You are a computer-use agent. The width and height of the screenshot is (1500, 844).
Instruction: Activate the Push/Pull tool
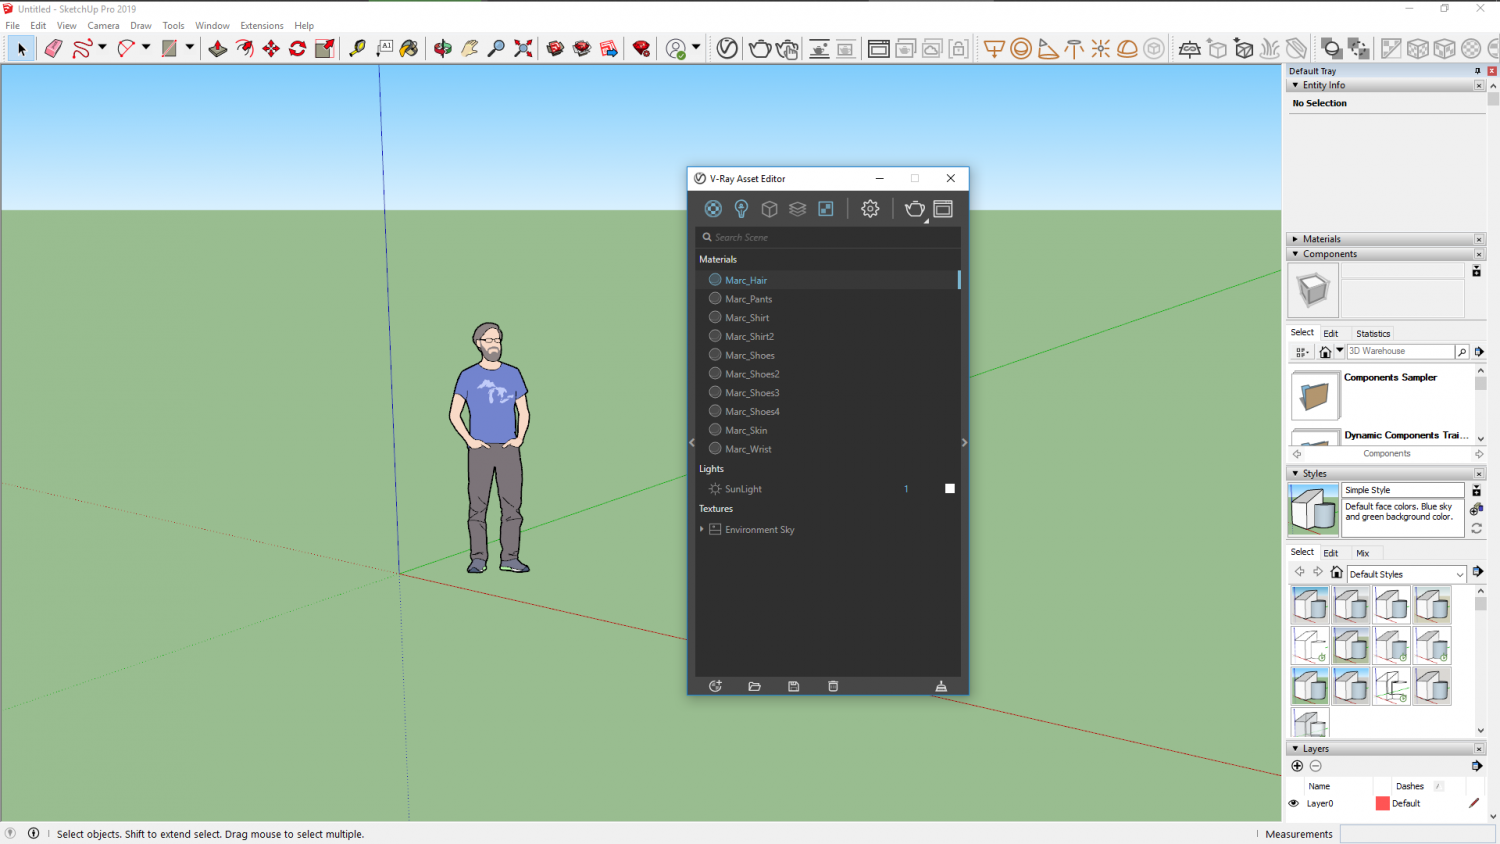pos(217,48)
